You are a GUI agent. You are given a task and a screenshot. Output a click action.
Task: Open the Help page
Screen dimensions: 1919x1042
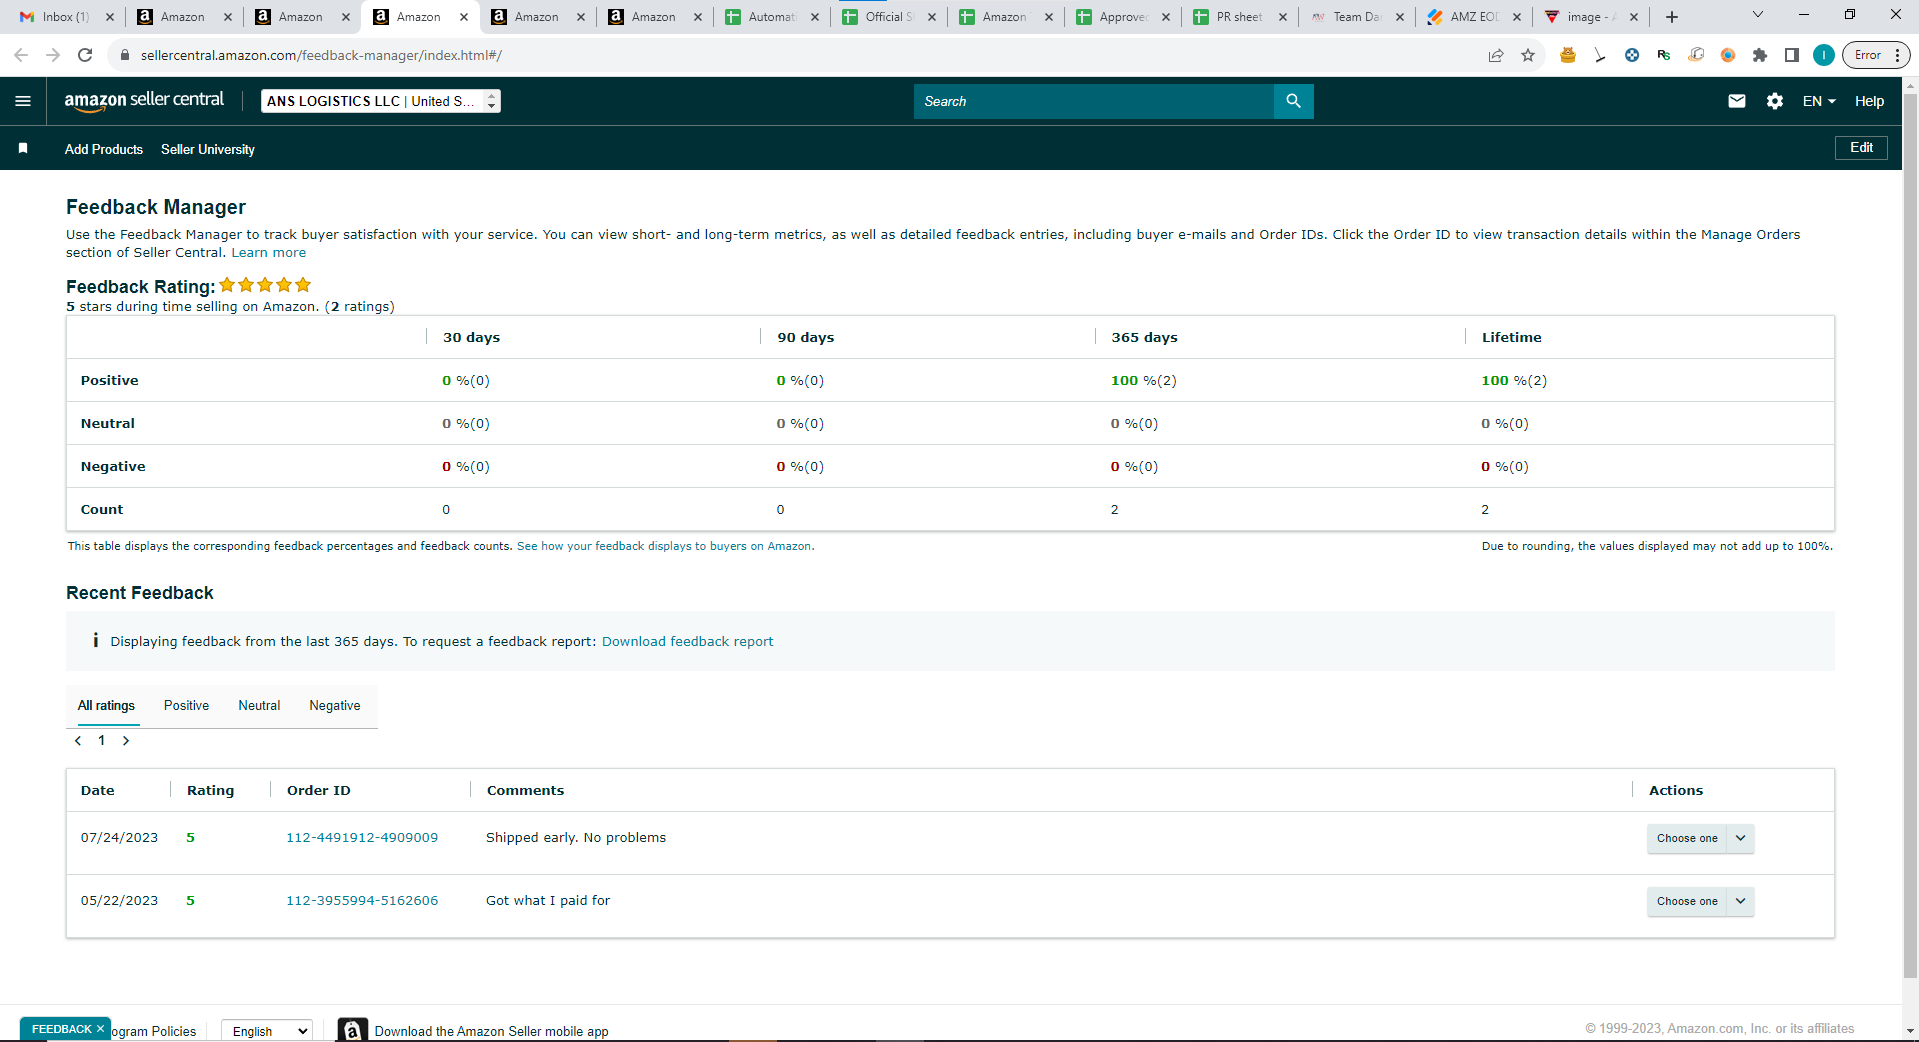click(1869, 101)
